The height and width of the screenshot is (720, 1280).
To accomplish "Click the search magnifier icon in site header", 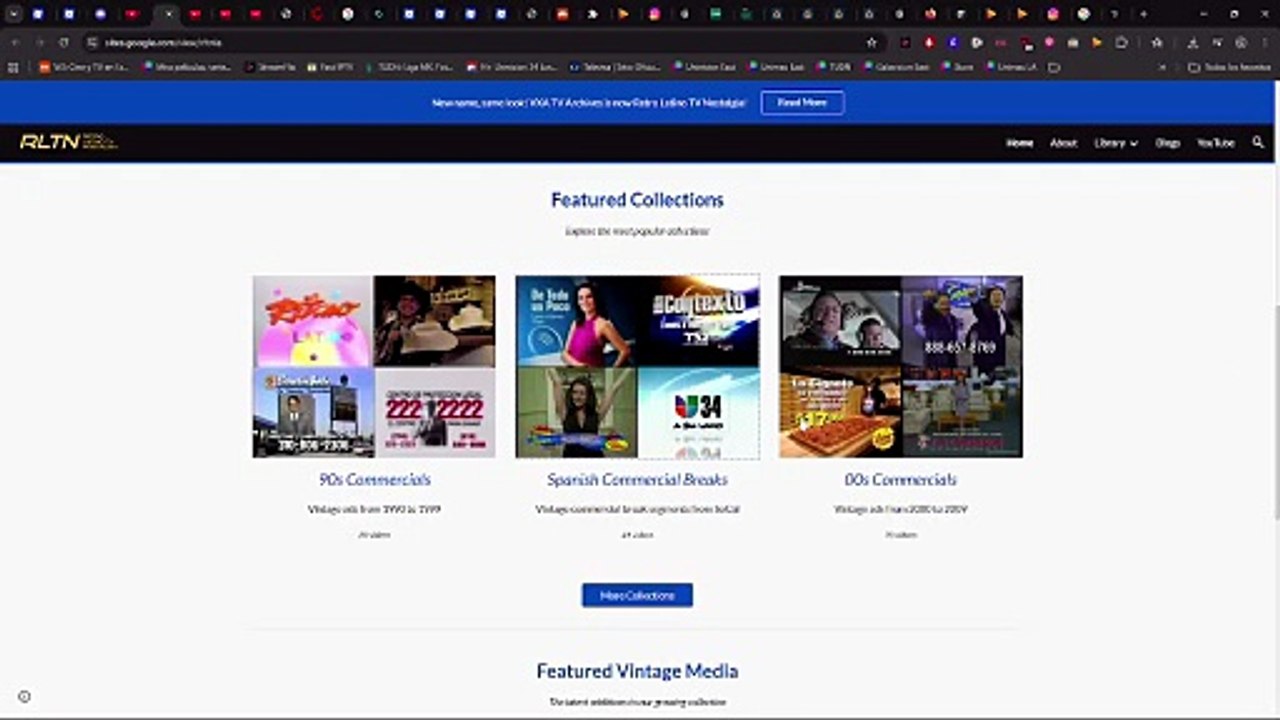I will pyautogui.click(x=1258, y=143).
